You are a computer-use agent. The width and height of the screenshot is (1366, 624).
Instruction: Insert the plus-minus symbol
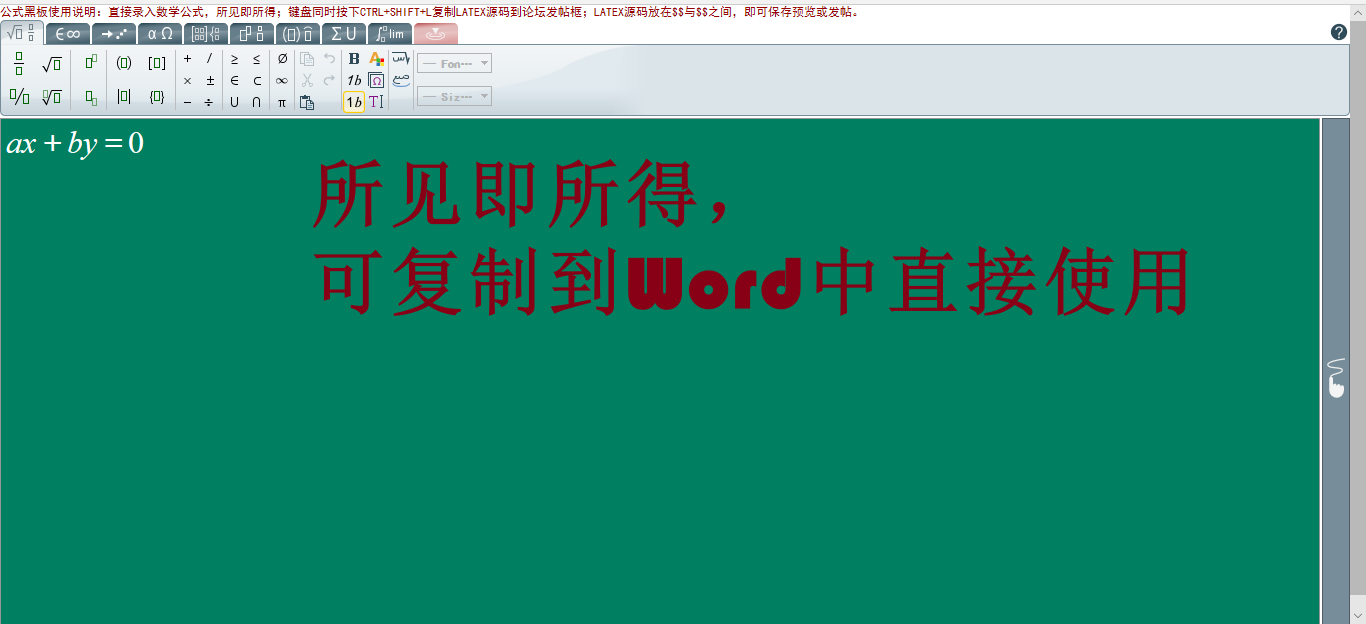click(x=209, y=80)
